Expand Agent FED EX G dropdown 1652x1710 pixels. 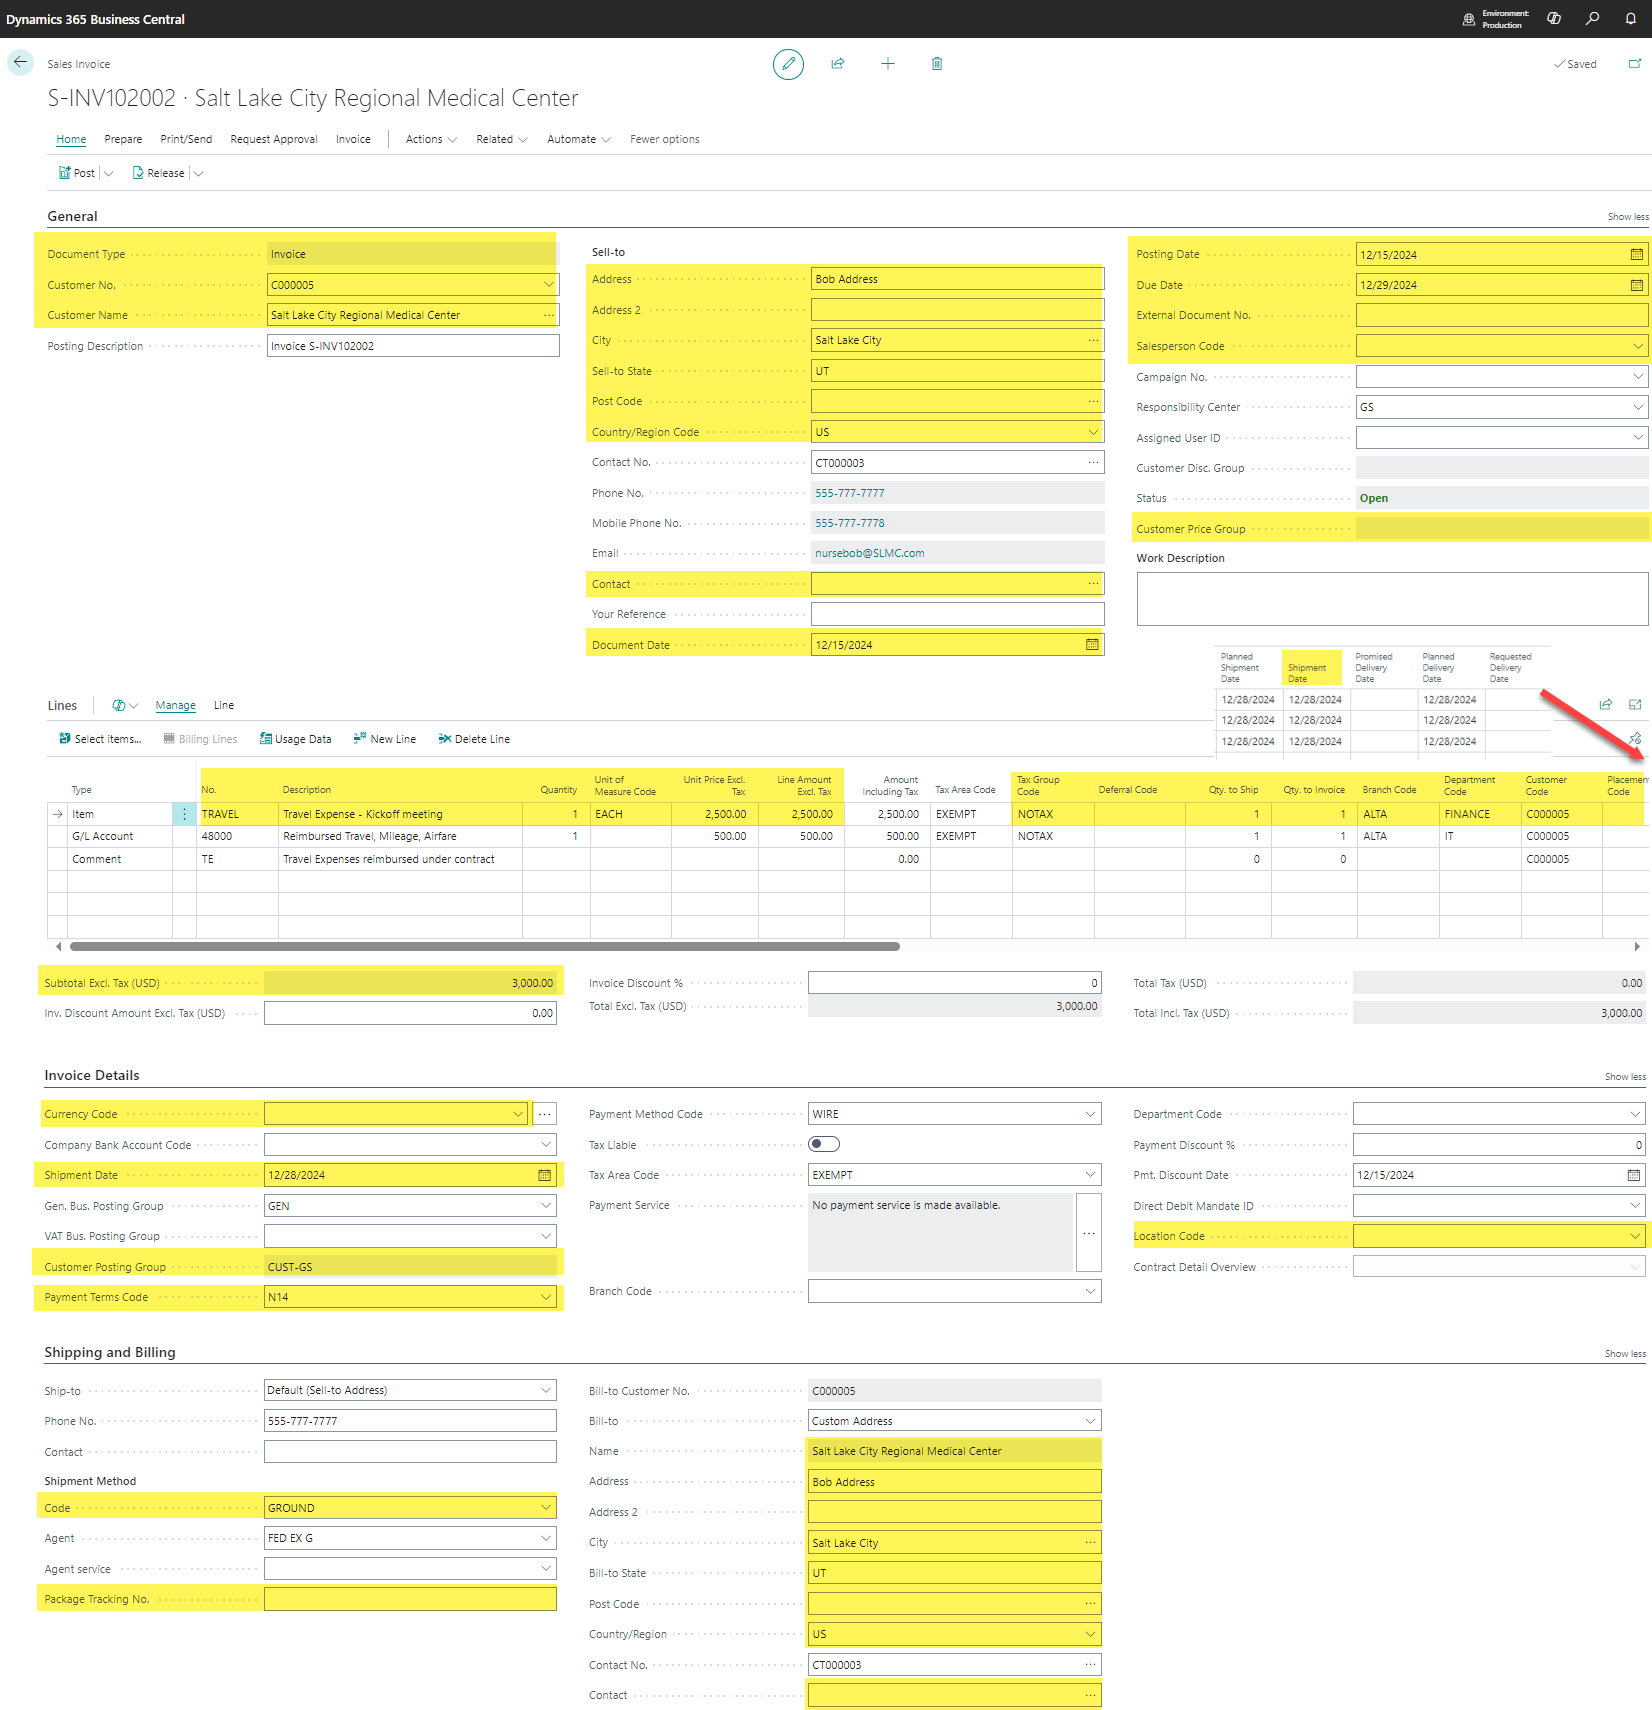546,1538
